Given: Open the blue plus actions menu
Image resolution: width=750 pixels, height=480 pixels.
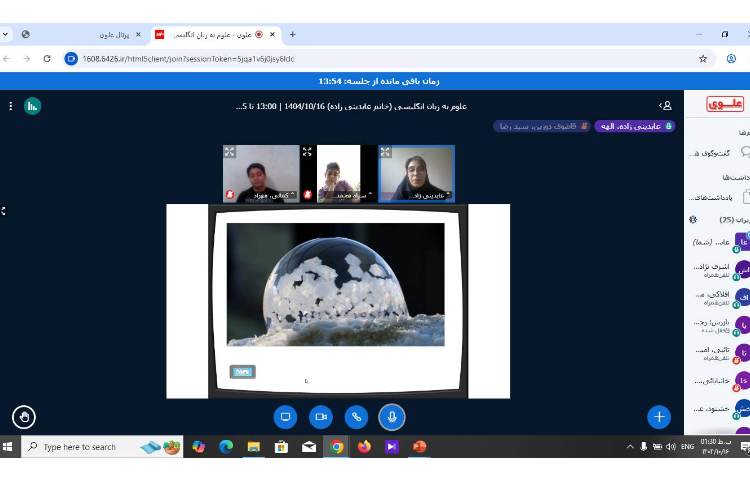Looking at the screenshot, I should [658, 416].
